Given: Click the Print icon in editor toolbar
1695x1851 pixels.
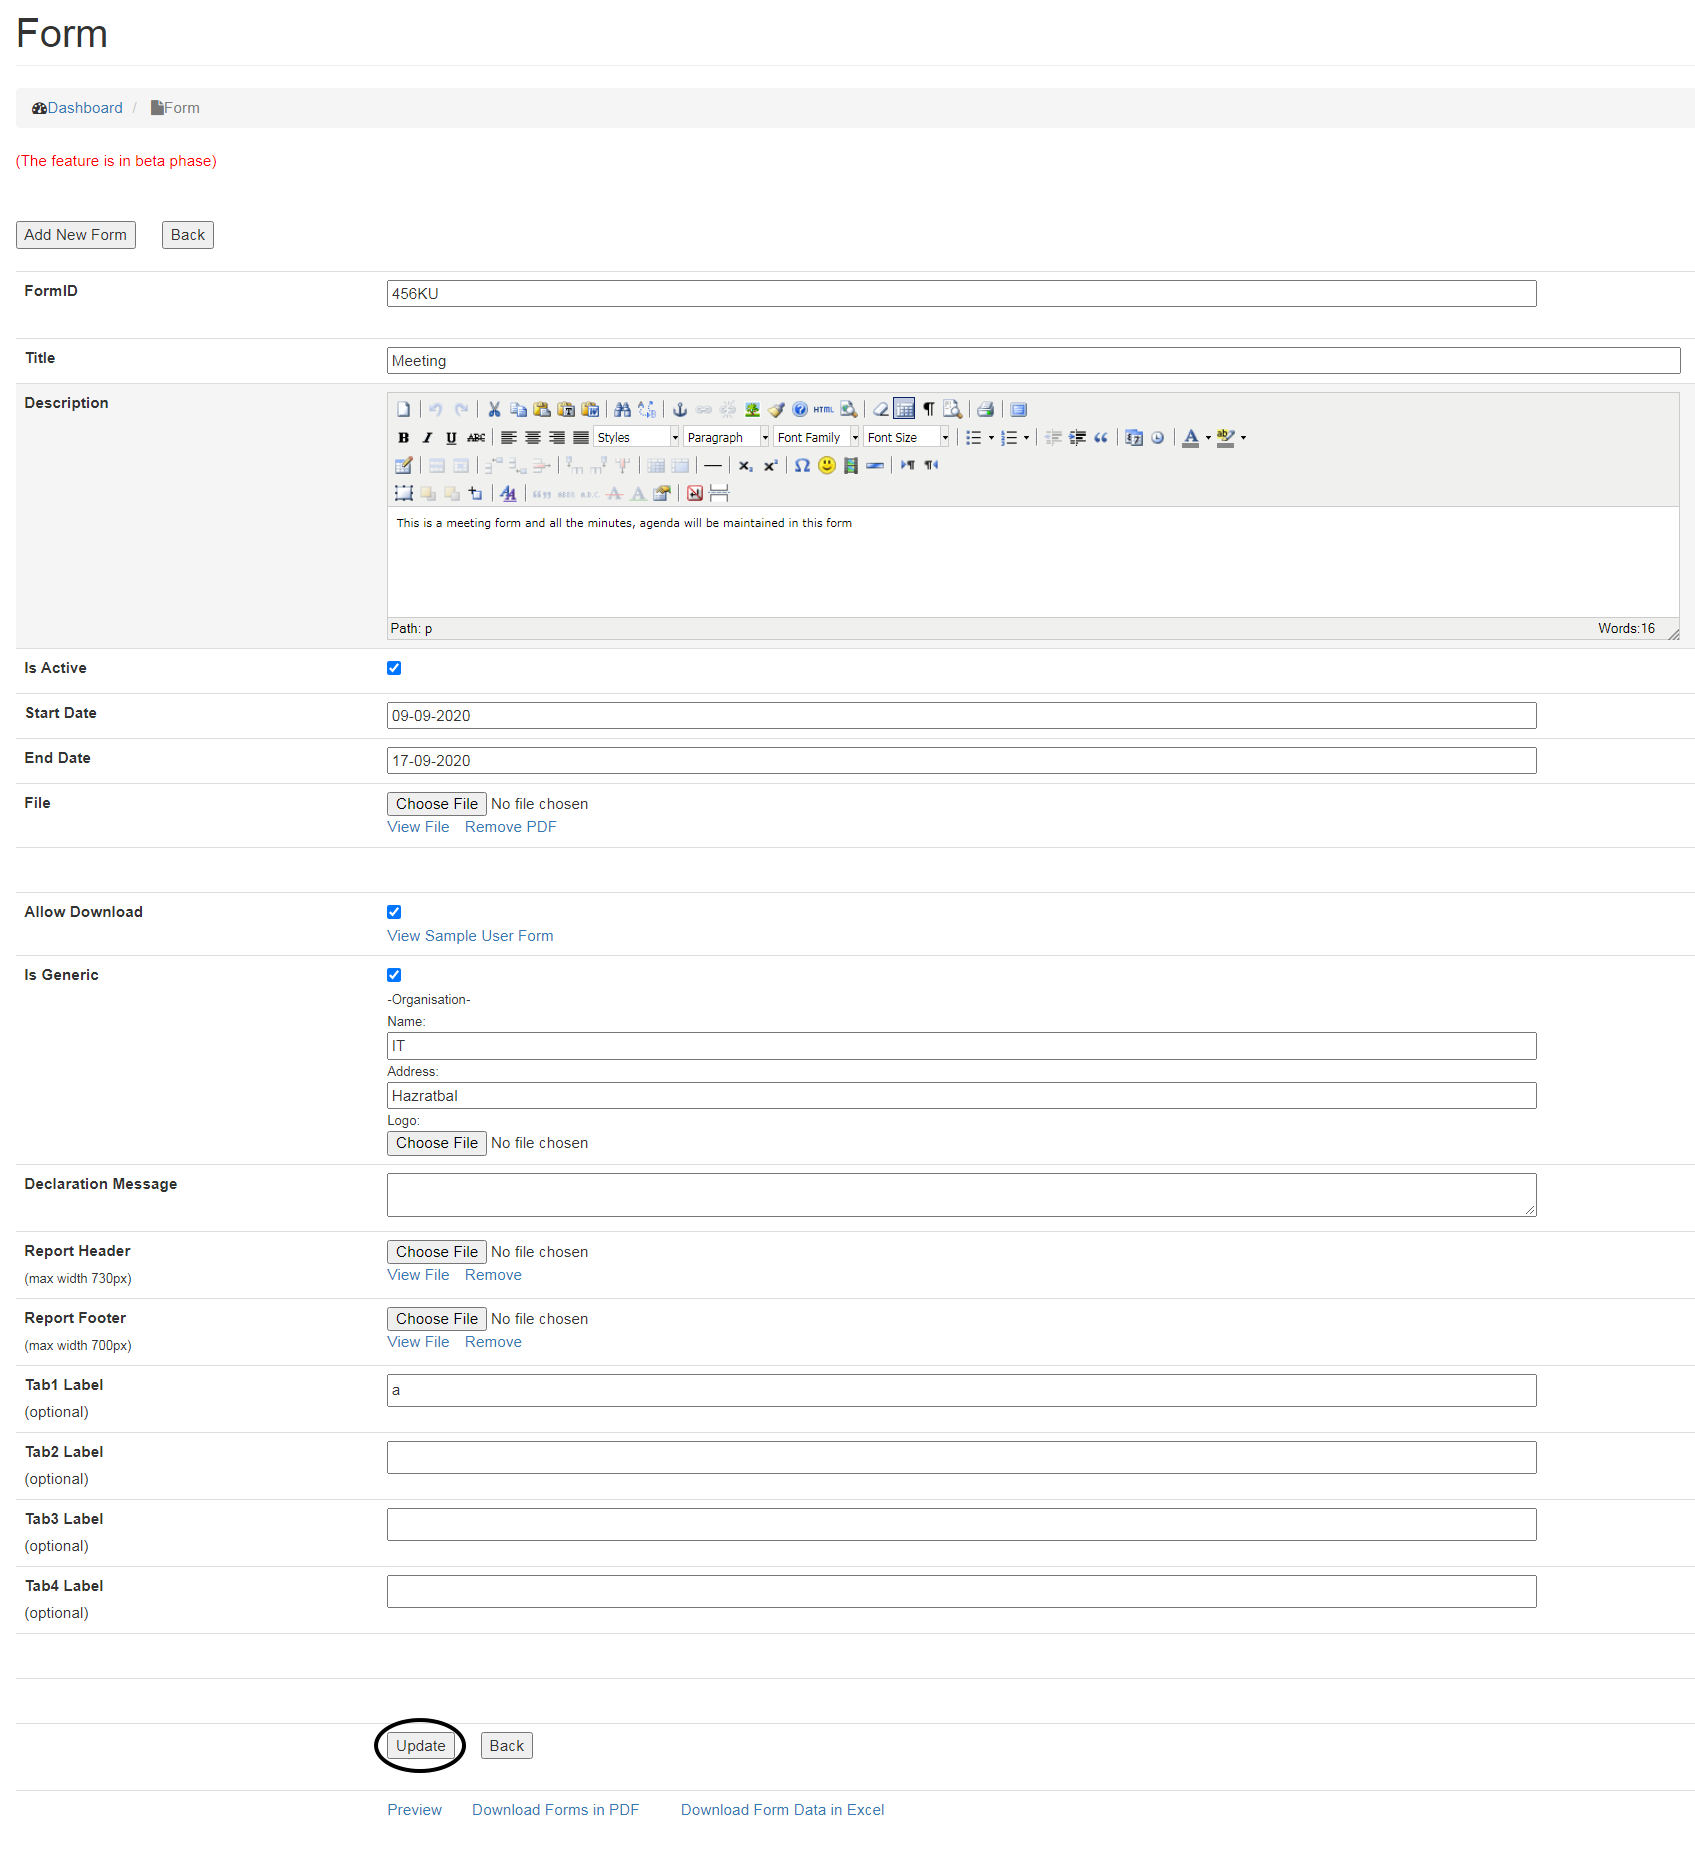Looking at the screenshot, I should click(985, 409).
